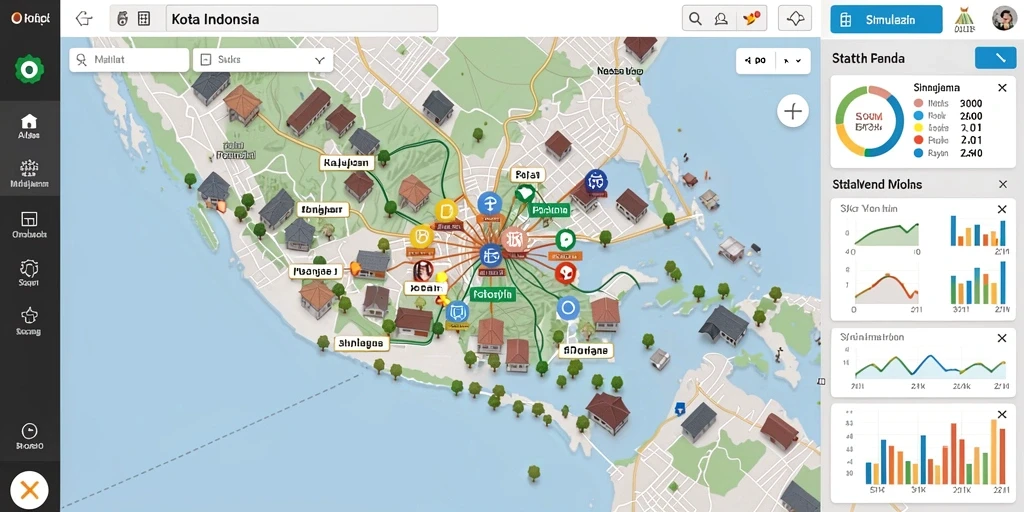Click the blue edit button beside Statth Fanda

coord(995,58)
